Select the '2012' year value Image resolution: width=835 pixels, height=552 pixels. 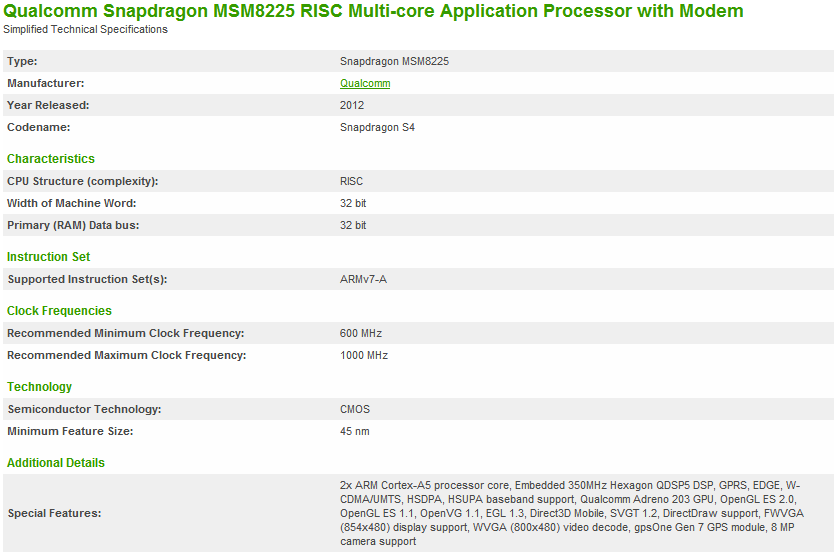(352, 105)
